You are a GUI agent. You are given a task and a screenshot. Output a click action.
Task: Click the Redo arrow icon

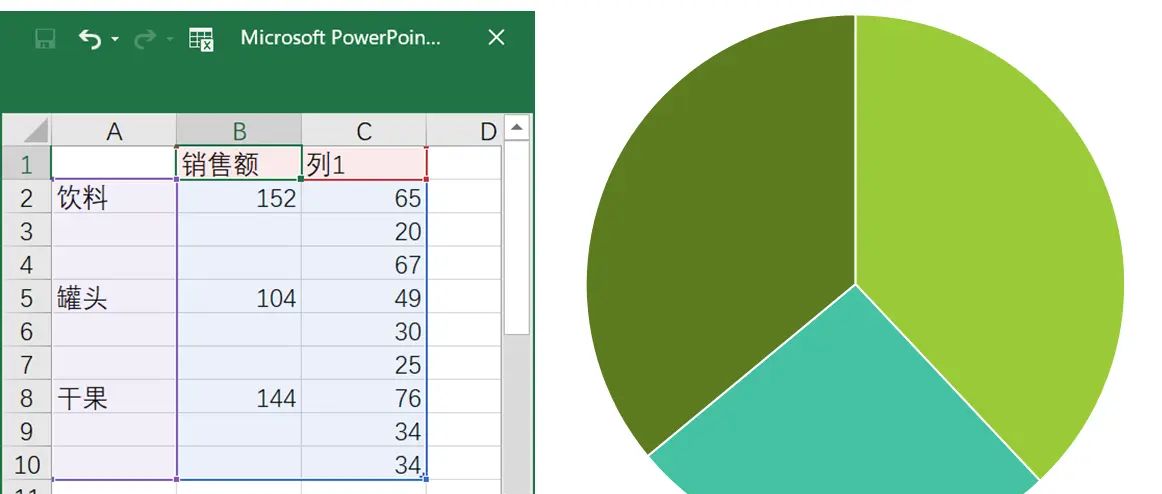(145, 38)
